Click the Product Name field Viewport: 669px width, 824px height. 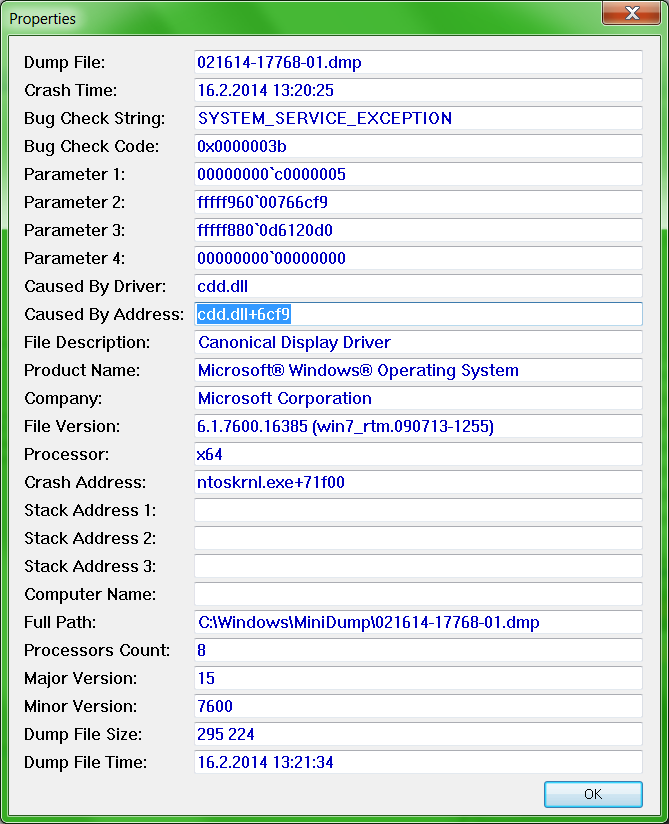pyautogui.click(x=418, y=370)
